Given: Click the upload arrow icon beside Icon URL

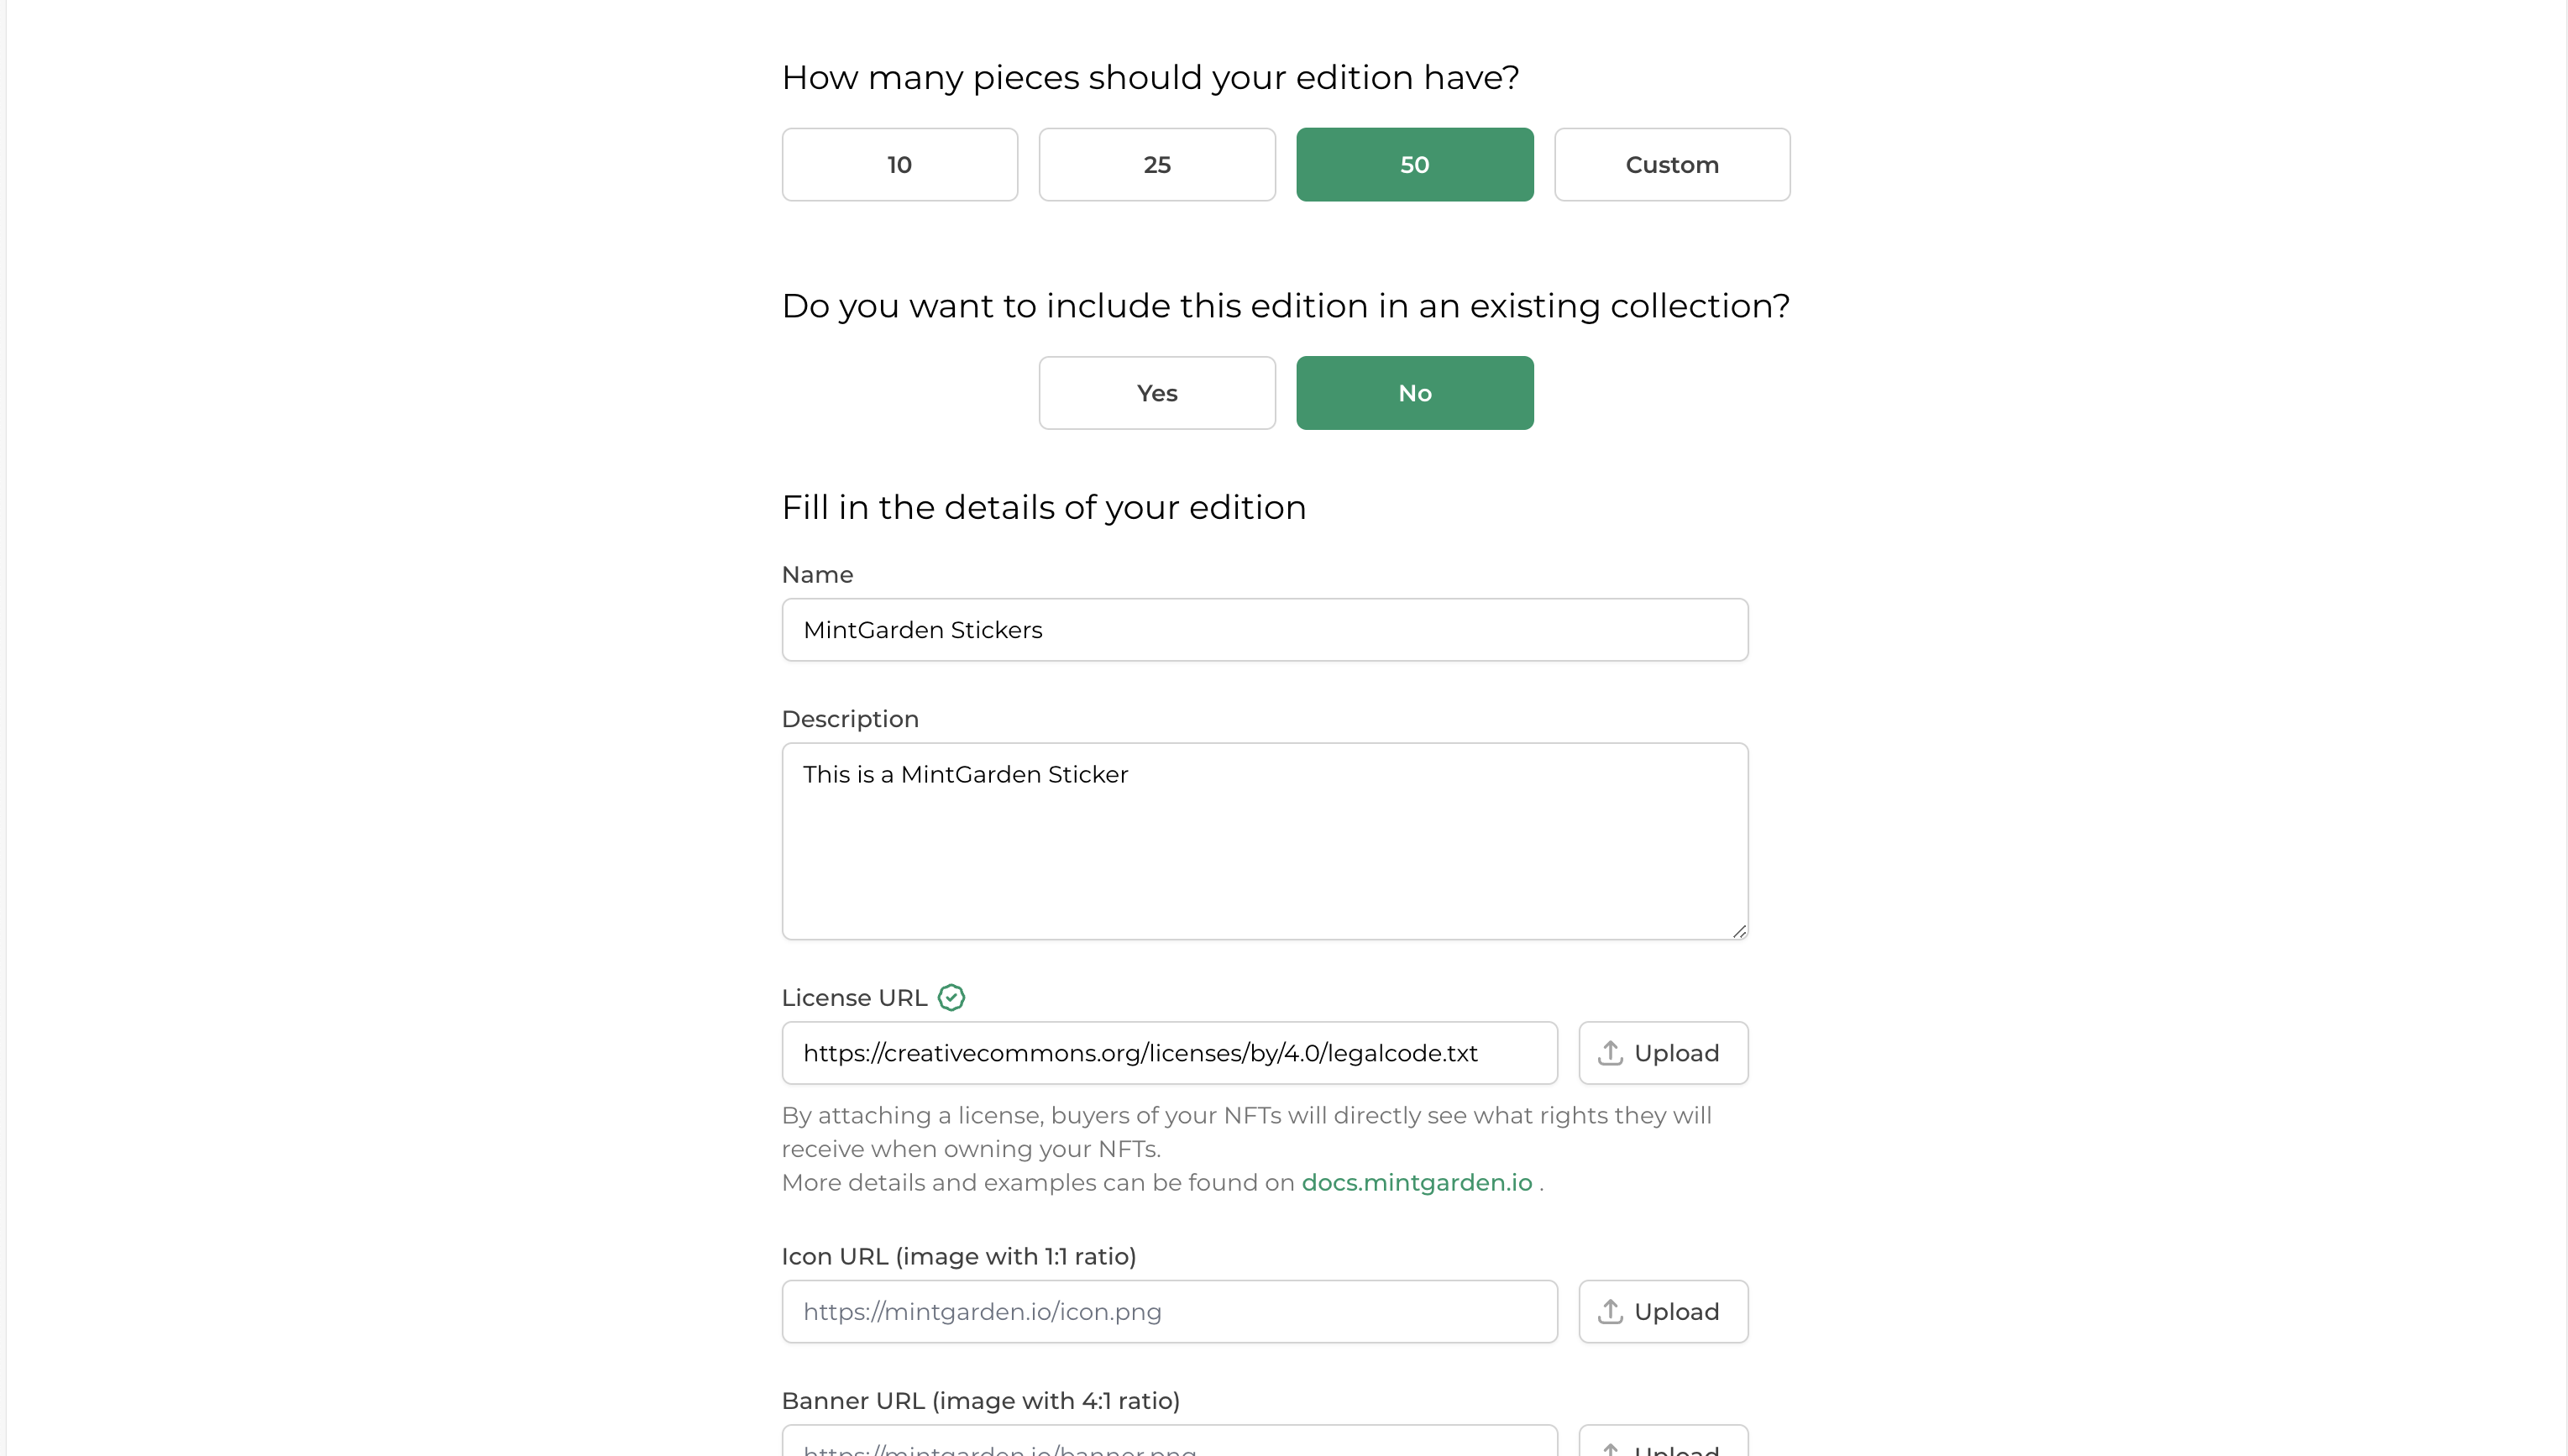Looking at the screenshot, I should pyautogui.click(x=1610, y=1312).
